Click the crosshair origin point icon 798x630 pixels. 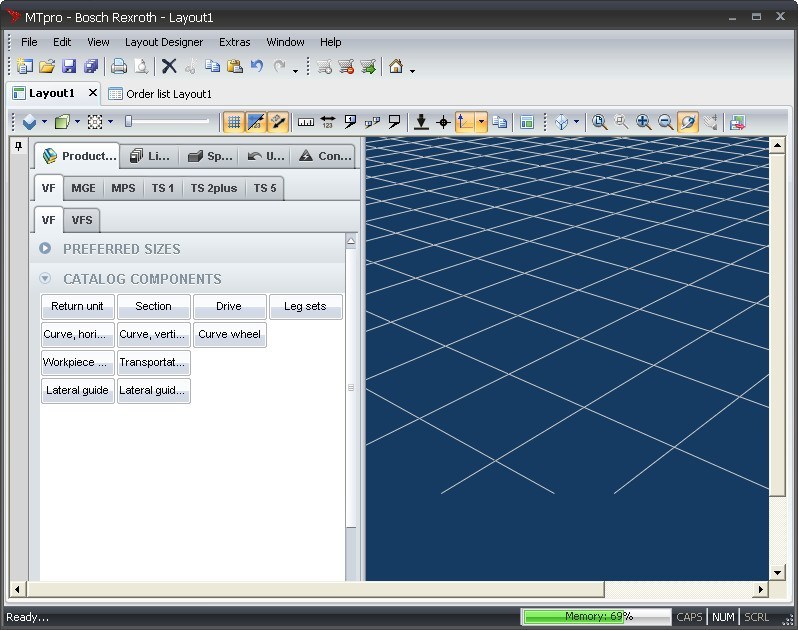443,122
